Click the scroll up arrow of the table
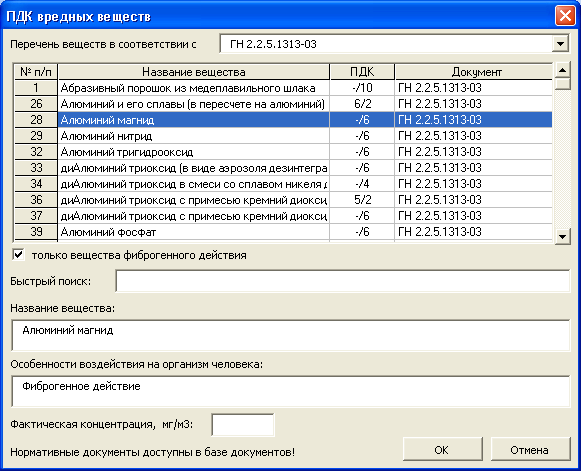The width and height of the screenshot is (581, 471). [562, 70]
